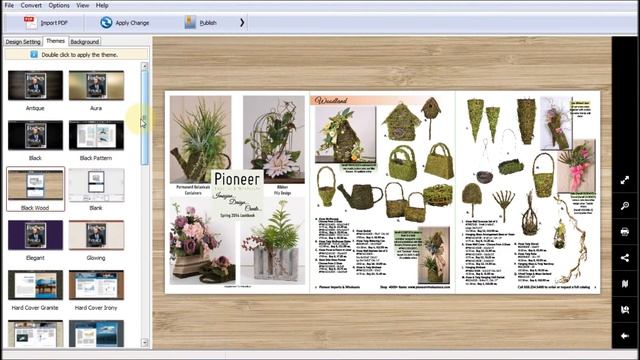Open the Help menu

102,5
